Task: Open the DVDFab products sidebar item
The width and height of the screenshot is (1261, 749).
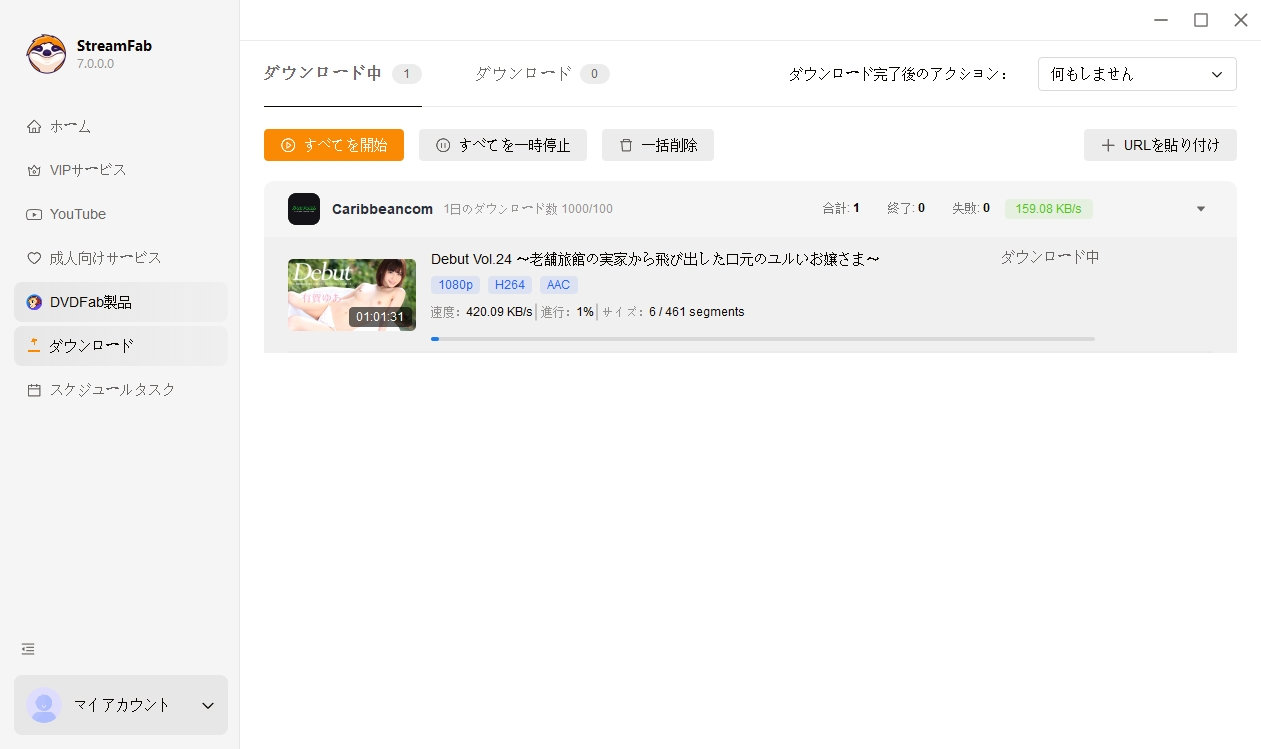Action: [90, 302]
